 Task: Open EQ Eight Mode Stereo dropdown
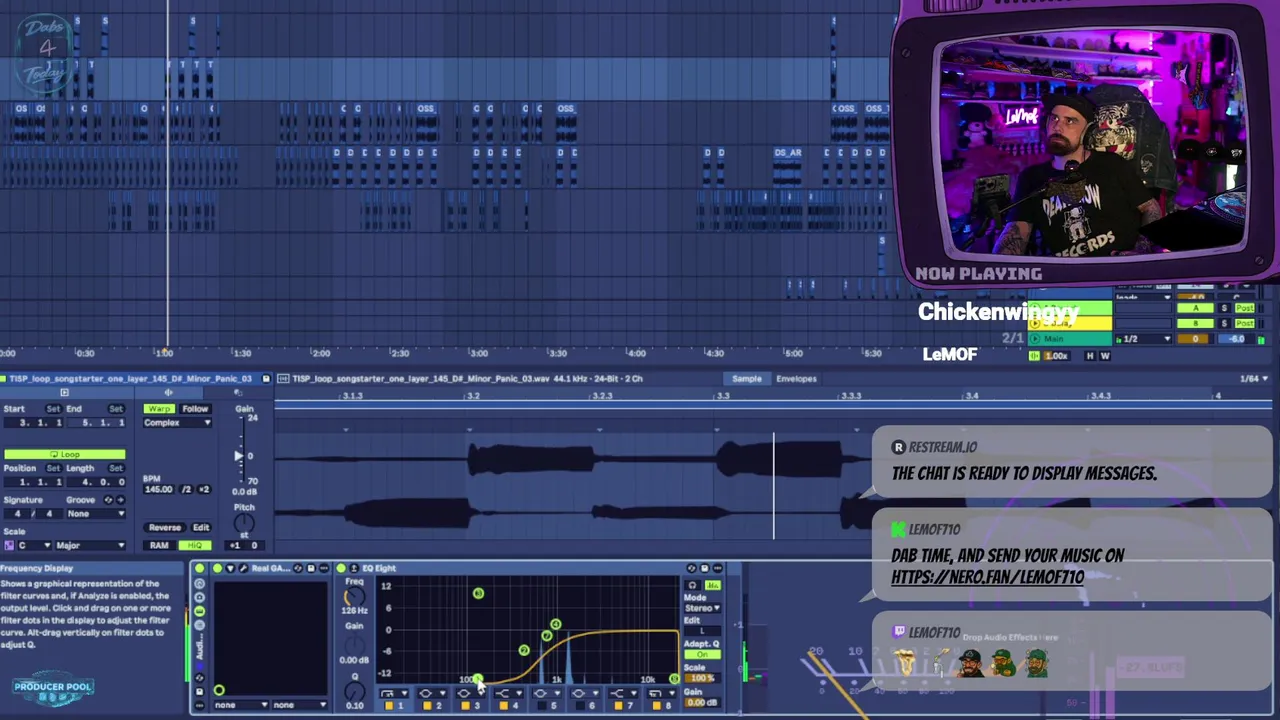click(x=702, y=608)
